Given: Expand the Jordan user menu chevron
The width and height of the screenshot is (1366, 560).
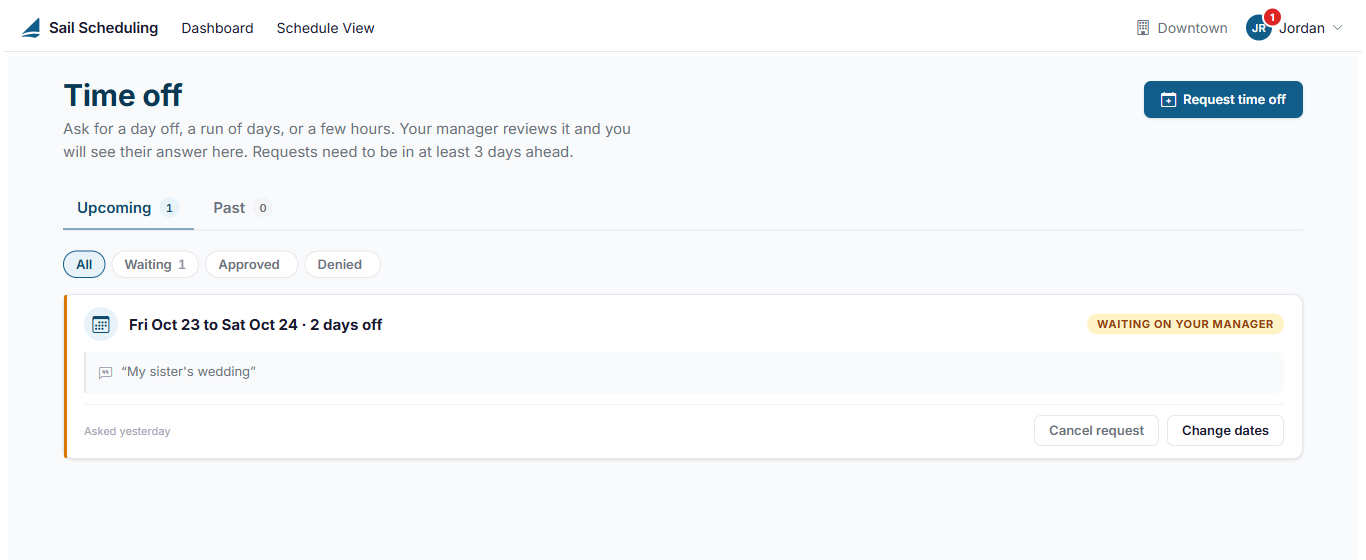Looking at the screenshot, I should (x=1337, y=28).
